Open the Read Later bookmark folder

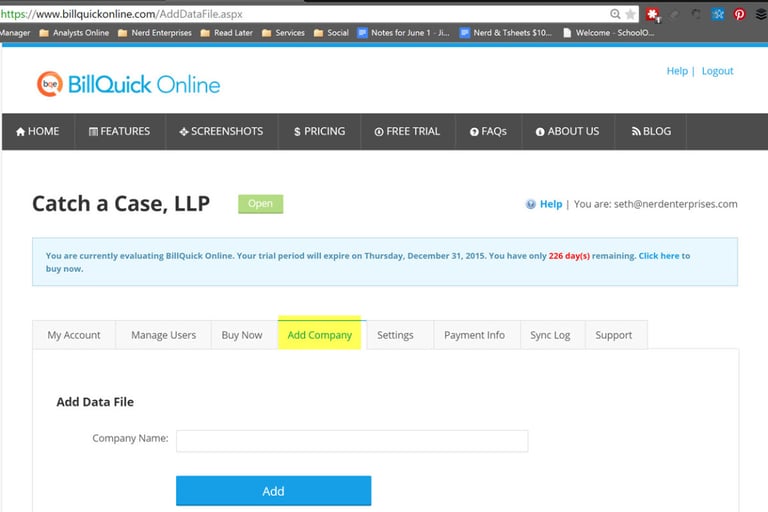(x=227, y=33)
